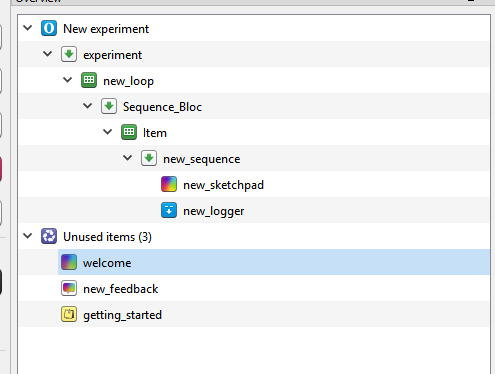The height and width of the screenshot is (374, 495).
Task: Select the 'new_loop' item label
Action: pyautogui.click(x=128, y=81)
